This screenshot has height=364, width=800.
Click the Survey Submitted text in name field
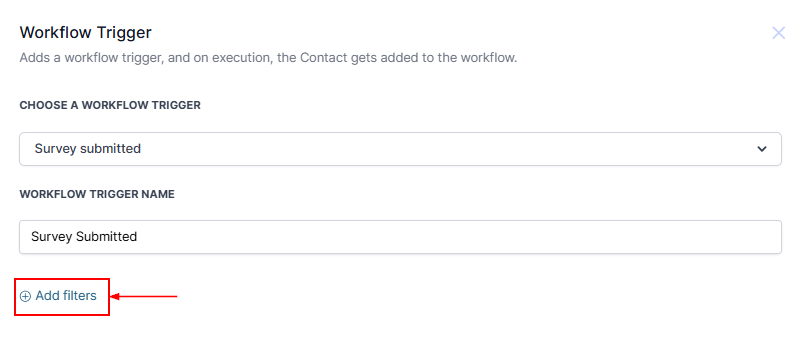click(84, 237)
